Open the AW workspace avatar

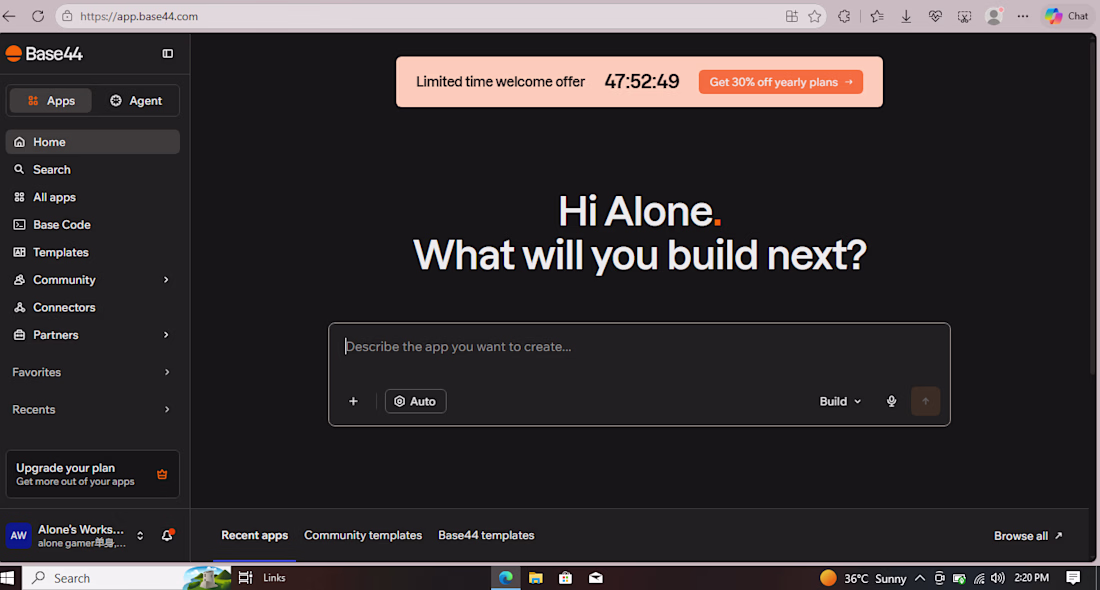[x=18, y=535]
